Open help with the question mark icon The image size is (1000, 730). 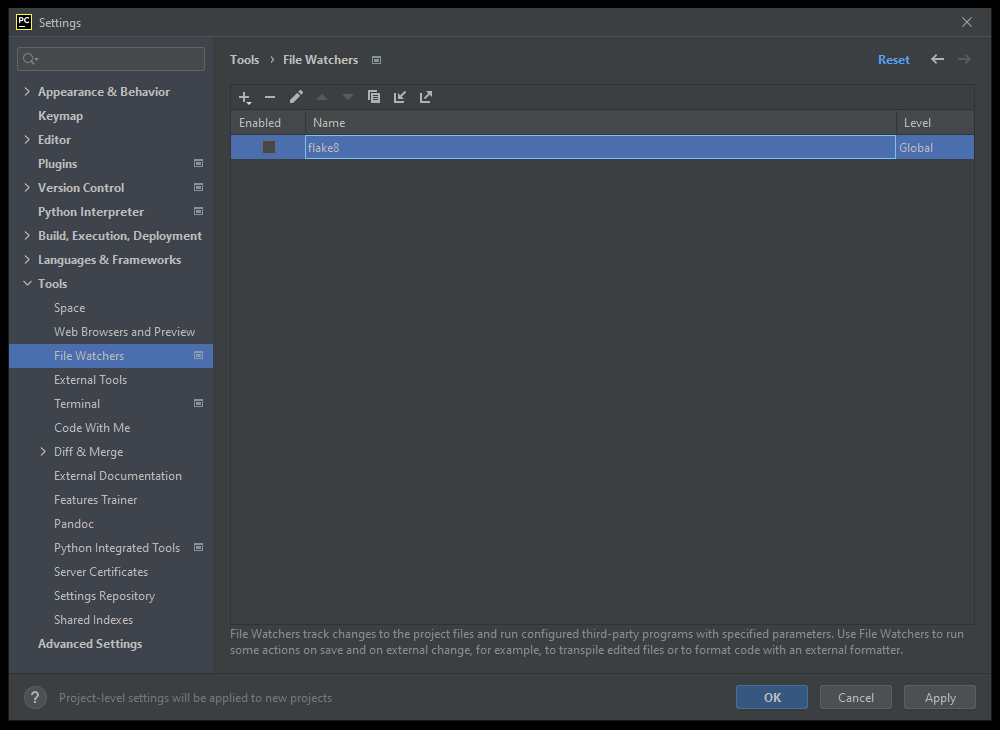point(36,698)
